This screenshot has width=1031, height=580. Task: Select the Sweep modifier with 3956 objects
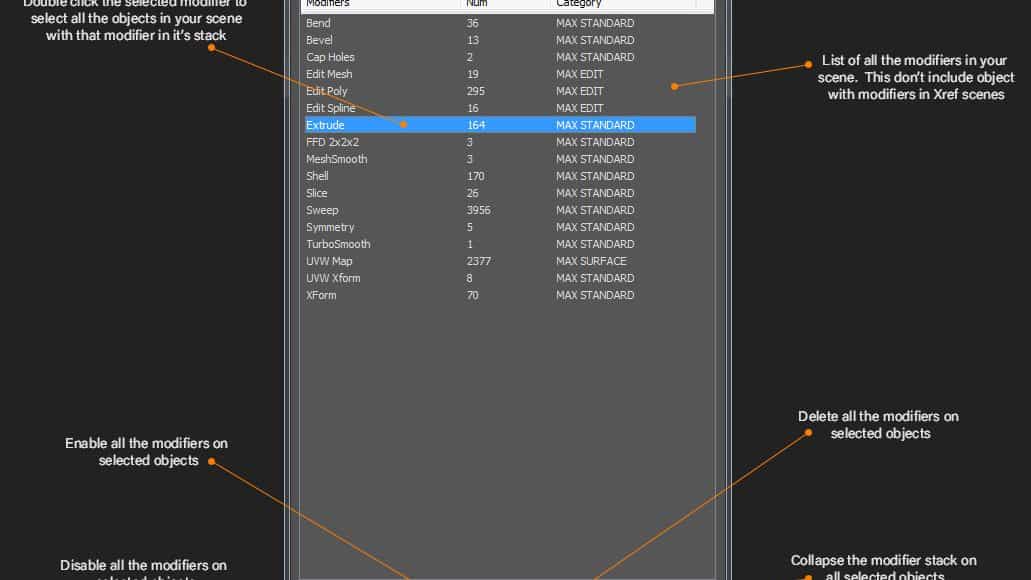click(x=323, y=210)
